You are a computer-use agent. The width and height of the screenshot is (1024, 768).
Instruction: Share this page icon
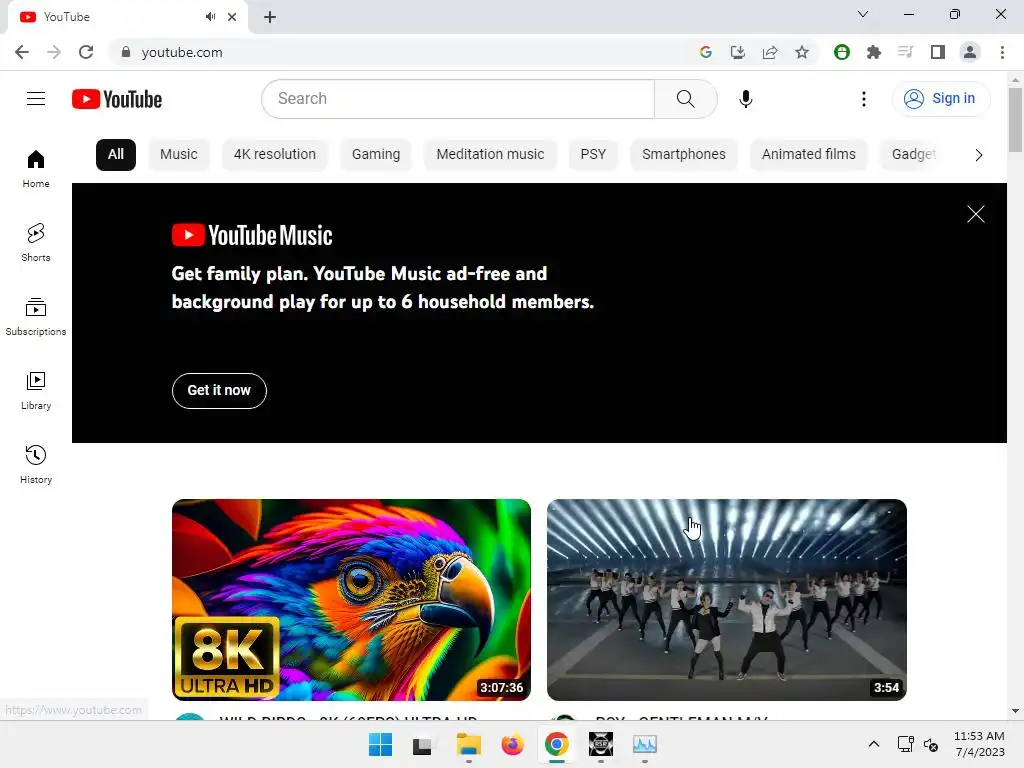click(770, 52)
